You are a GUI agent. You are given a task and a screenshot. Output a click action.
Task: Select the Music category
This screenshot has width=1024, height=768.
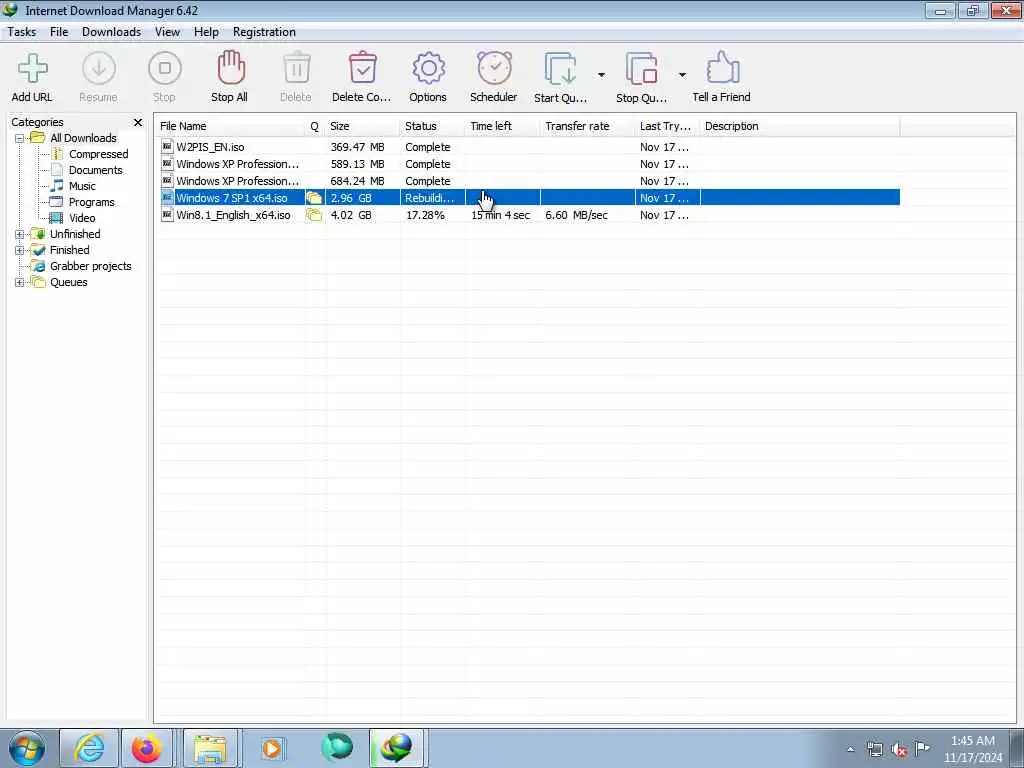82,186
